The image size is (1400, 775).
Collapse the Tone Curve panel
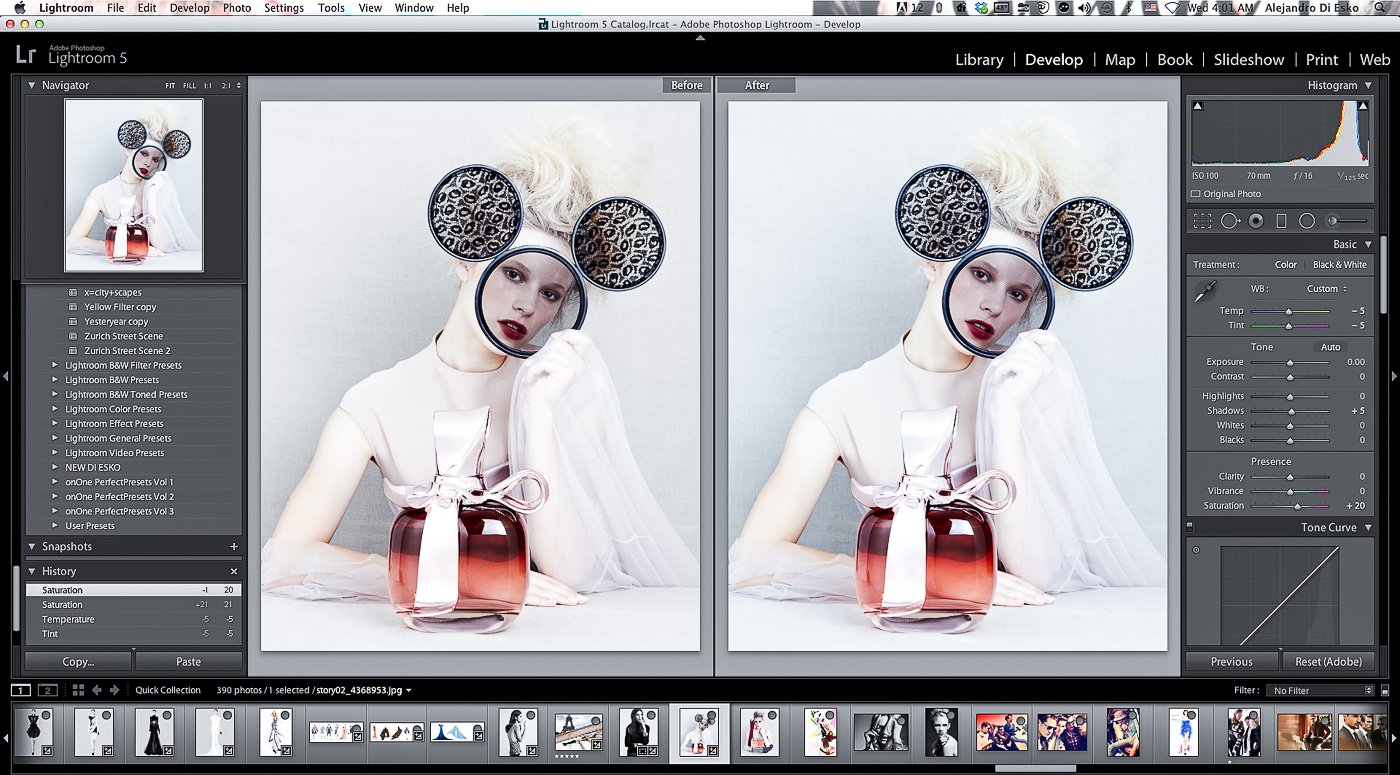[1368, 528]
